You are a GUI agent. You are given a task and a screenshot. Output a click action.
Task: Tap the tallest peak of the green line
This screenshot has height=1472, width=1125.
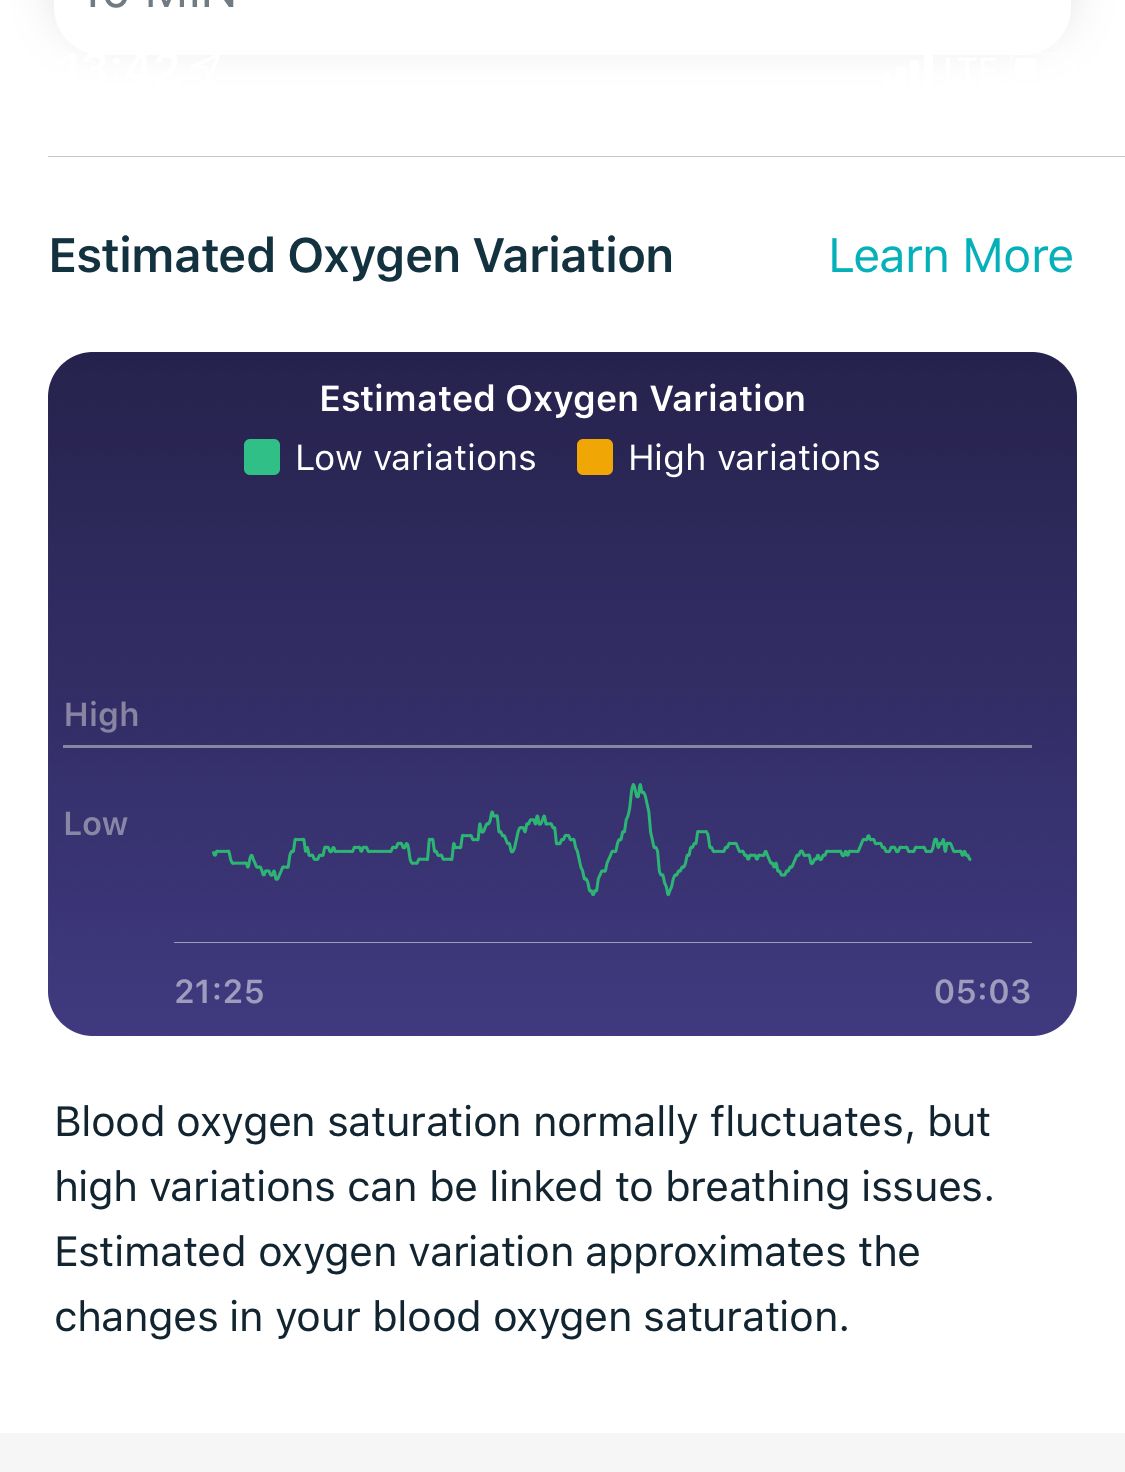636,787
